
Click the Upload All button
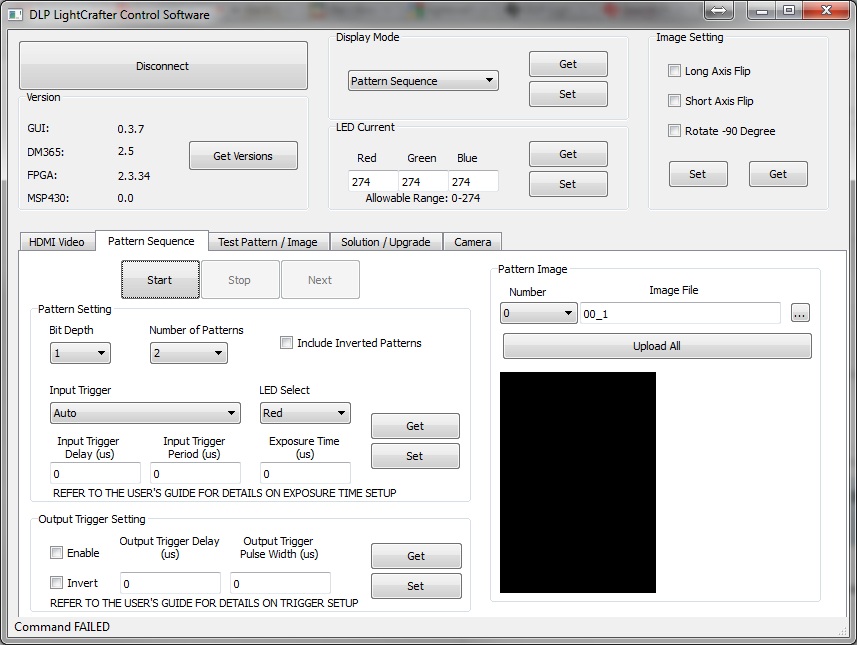click(x=657, y=346)
